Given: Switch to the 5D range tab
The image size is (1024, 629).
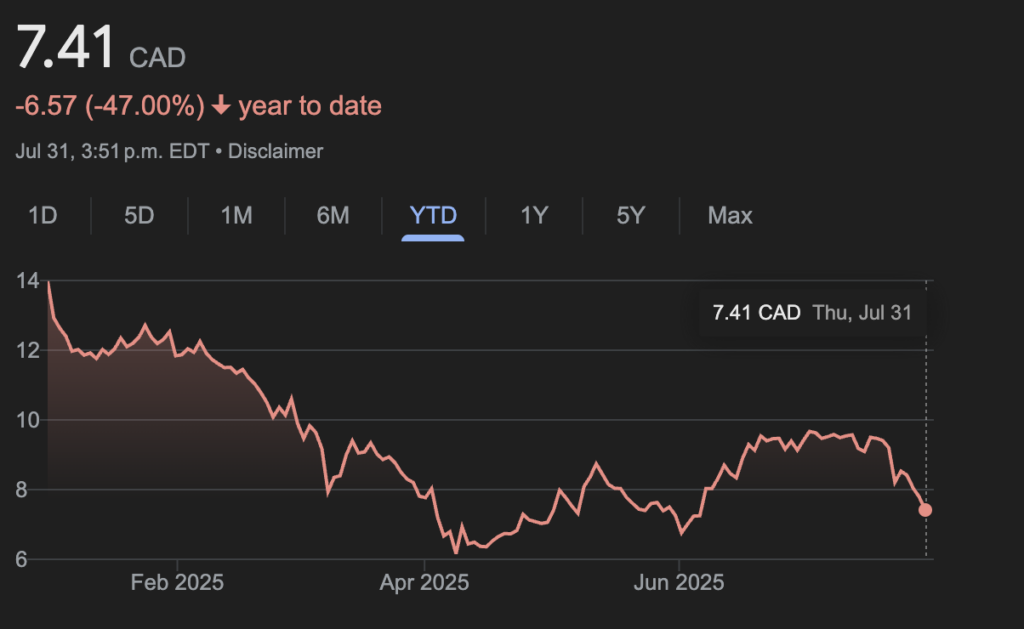Looking at the screenshot, I should click(x=139, y=215).
